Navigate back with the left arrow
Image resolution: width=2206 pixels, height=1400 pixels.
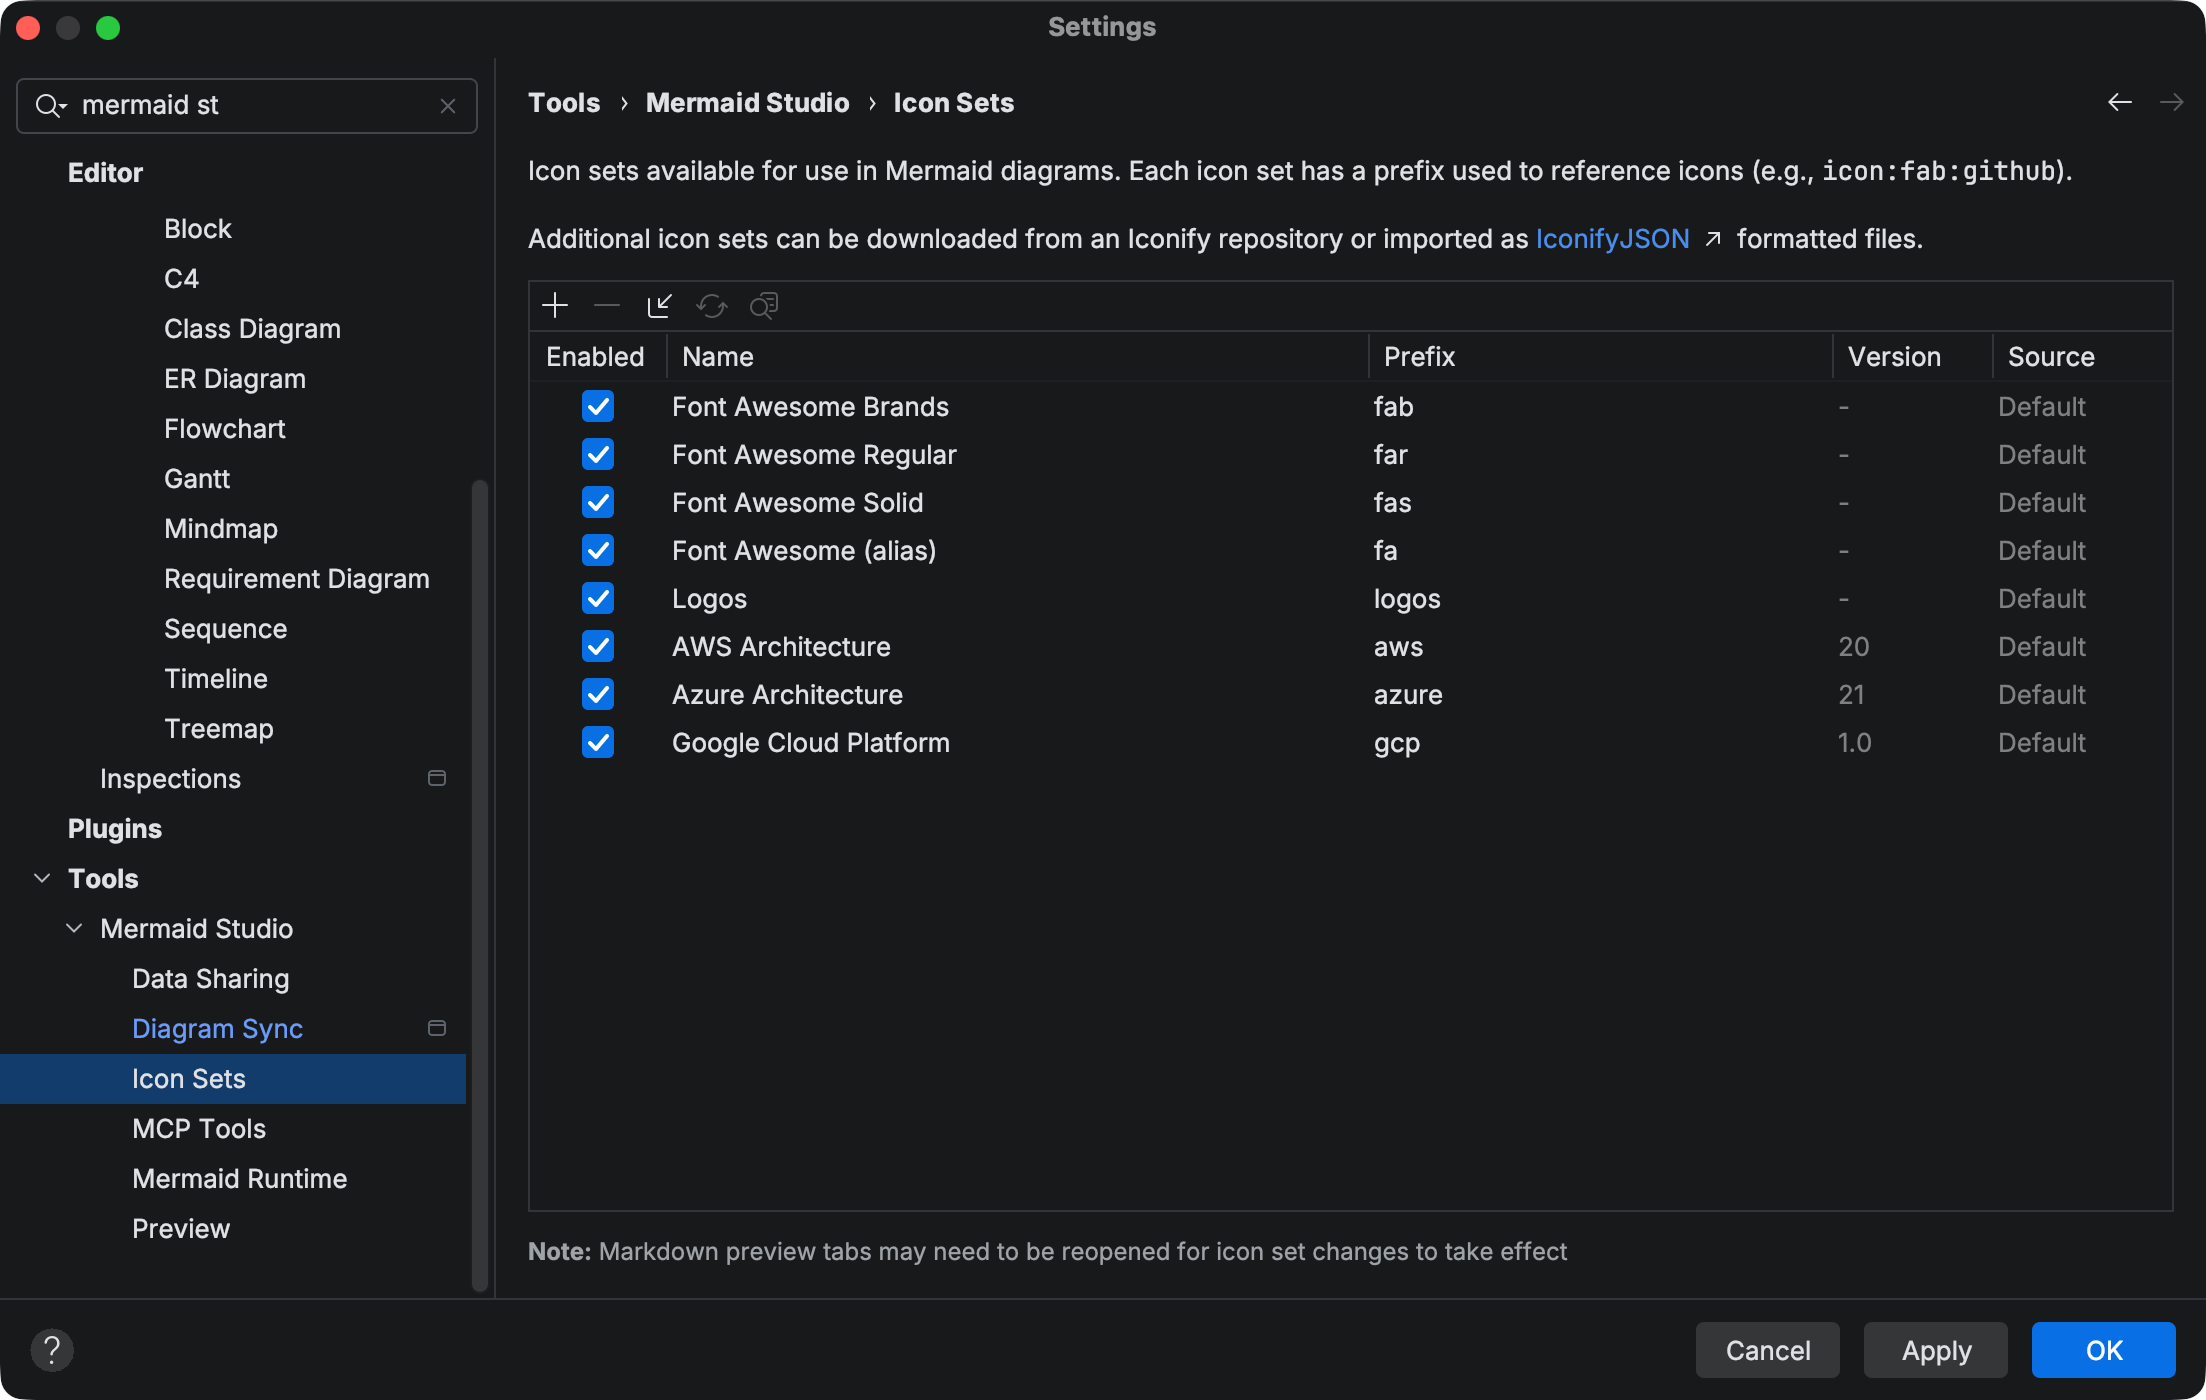pyautogui.click(x=2120, y=102)
